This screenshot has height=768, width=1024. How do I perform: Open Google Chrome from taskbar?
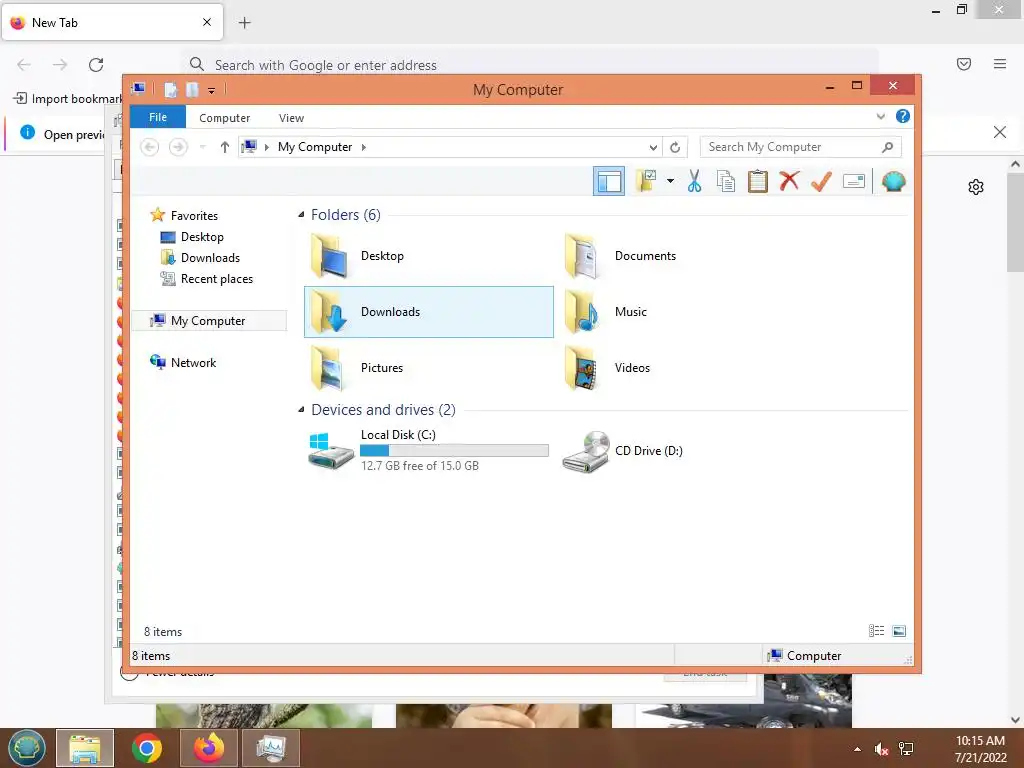pyautogui.click(x=146, y=748)
